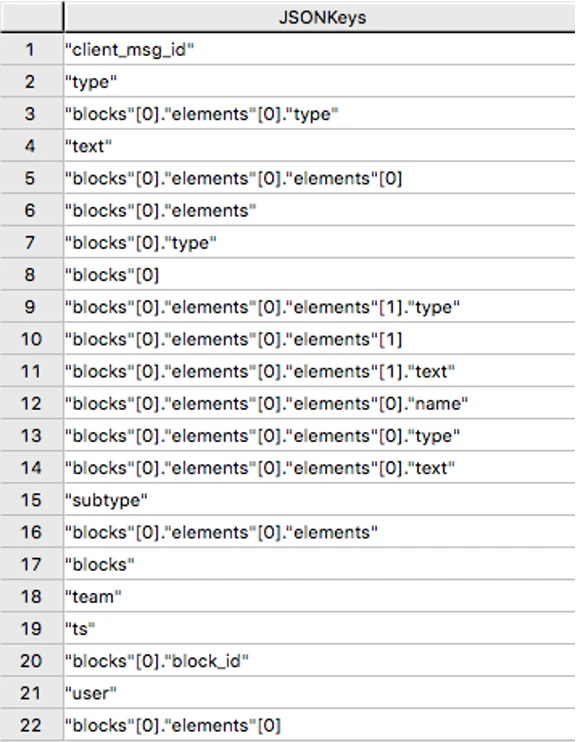The height and width of the screenshot is (742, 576).
Task: Select the "blocks"[0]."block_id" cell
Action: click(320, 661)
